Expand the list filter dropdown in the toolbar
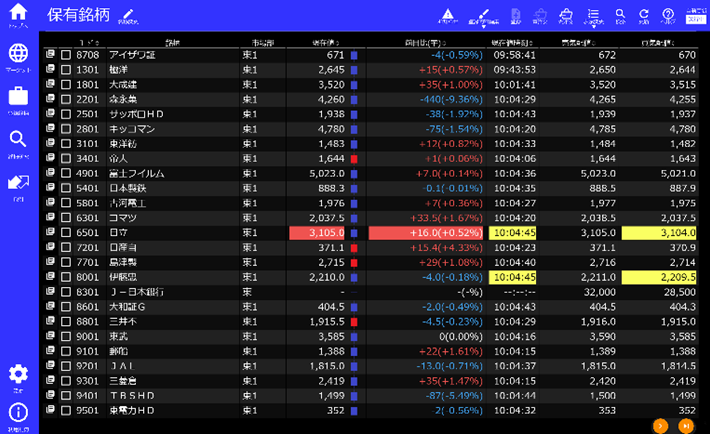Screen dimensions: 710x434 tap(593, 17)
